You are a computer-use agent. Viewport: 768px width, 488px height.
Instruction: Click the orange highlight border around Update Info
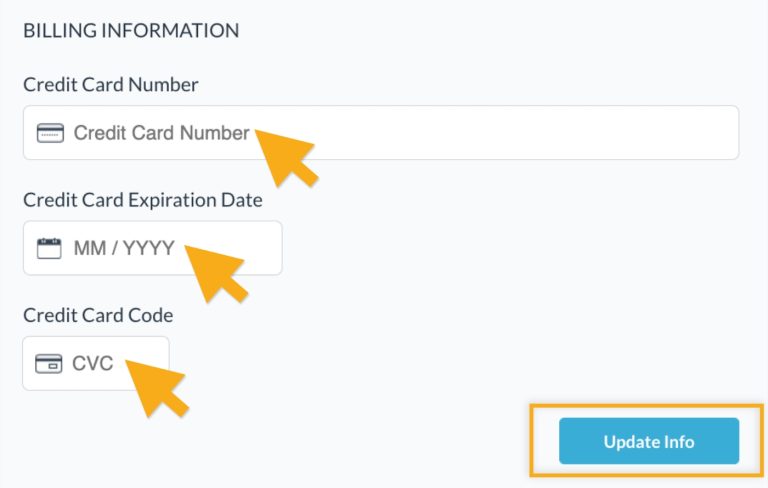(532, 440)
